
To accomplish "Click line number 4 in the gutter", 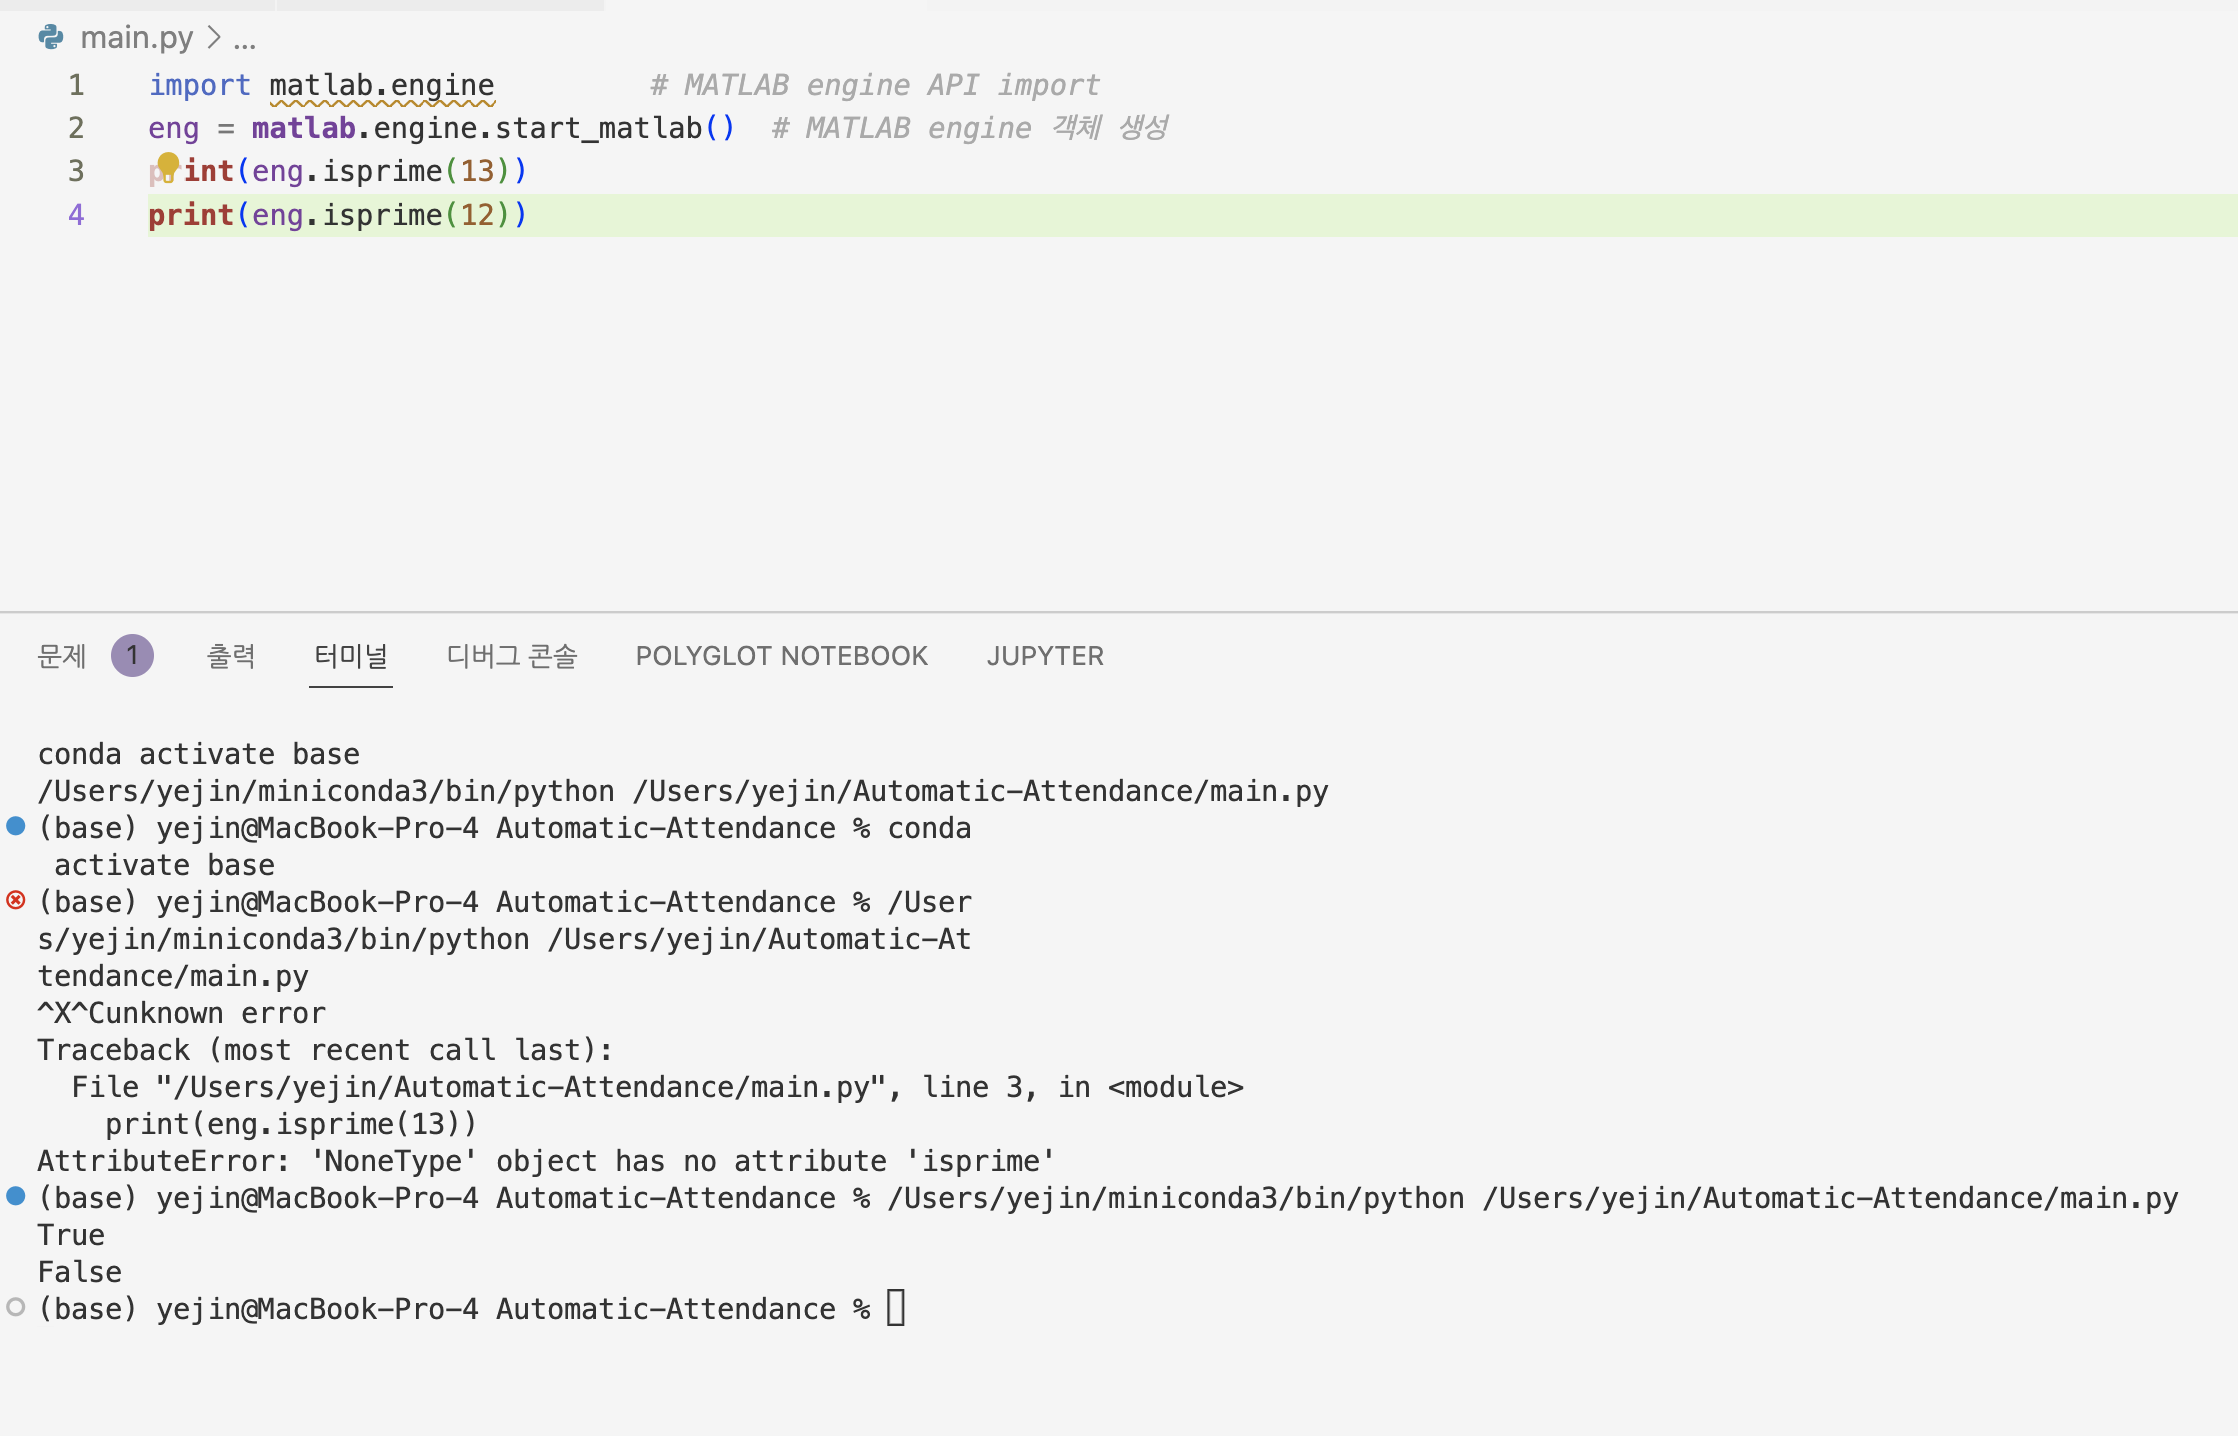I will click(x=76, y=215).
